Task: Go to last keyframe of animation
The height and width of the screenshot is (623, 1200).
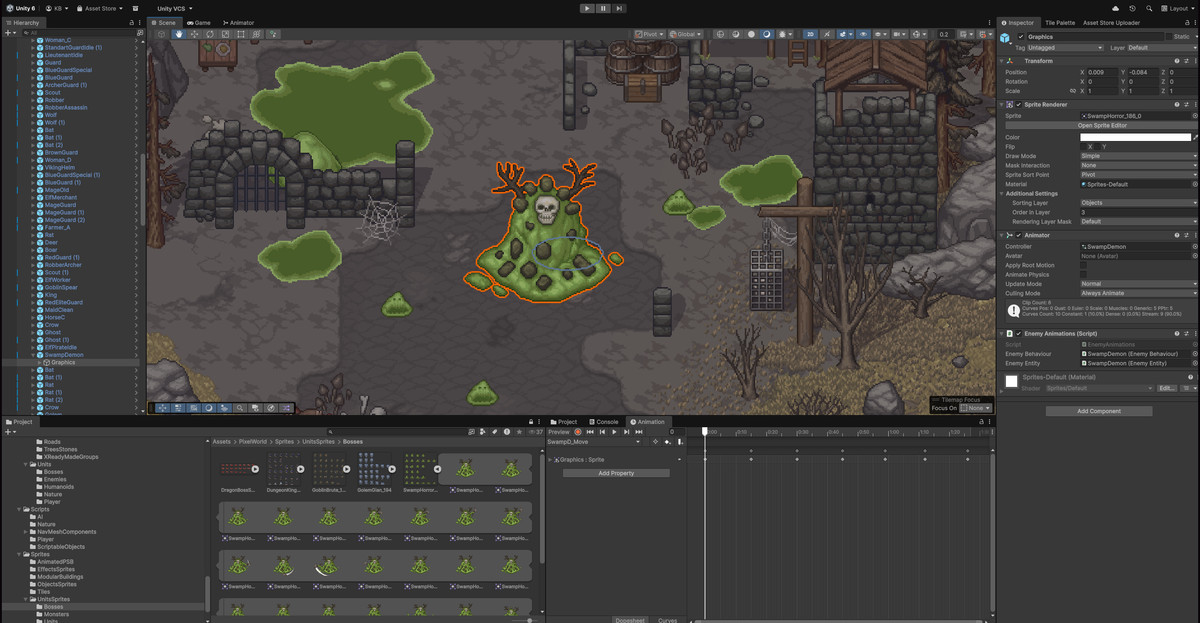Action: tap(638, 432)
